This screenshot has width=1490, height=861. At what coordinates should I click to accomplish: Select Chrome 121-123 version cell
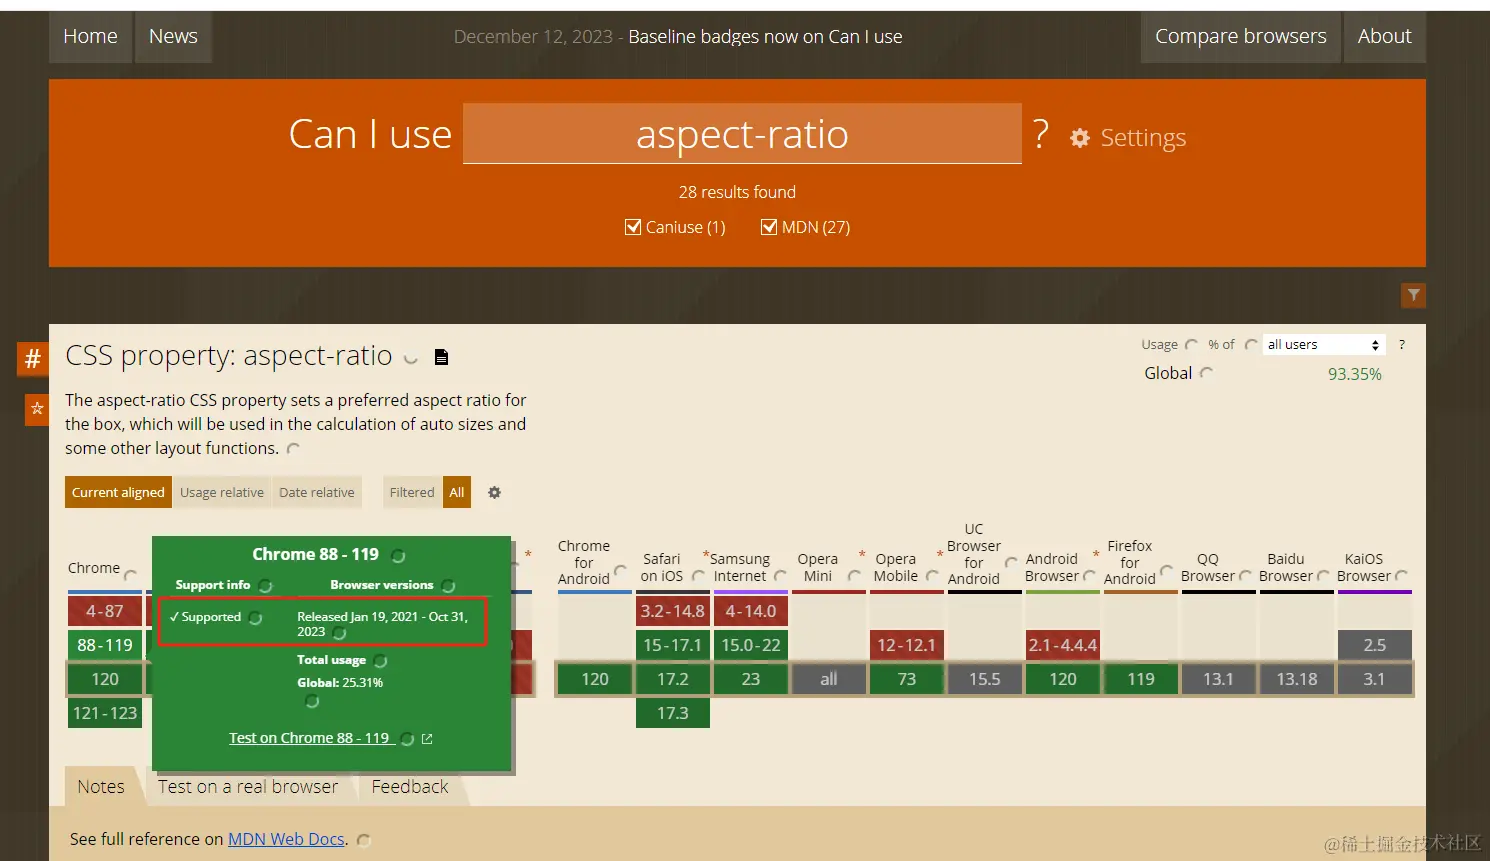(105, 713)
